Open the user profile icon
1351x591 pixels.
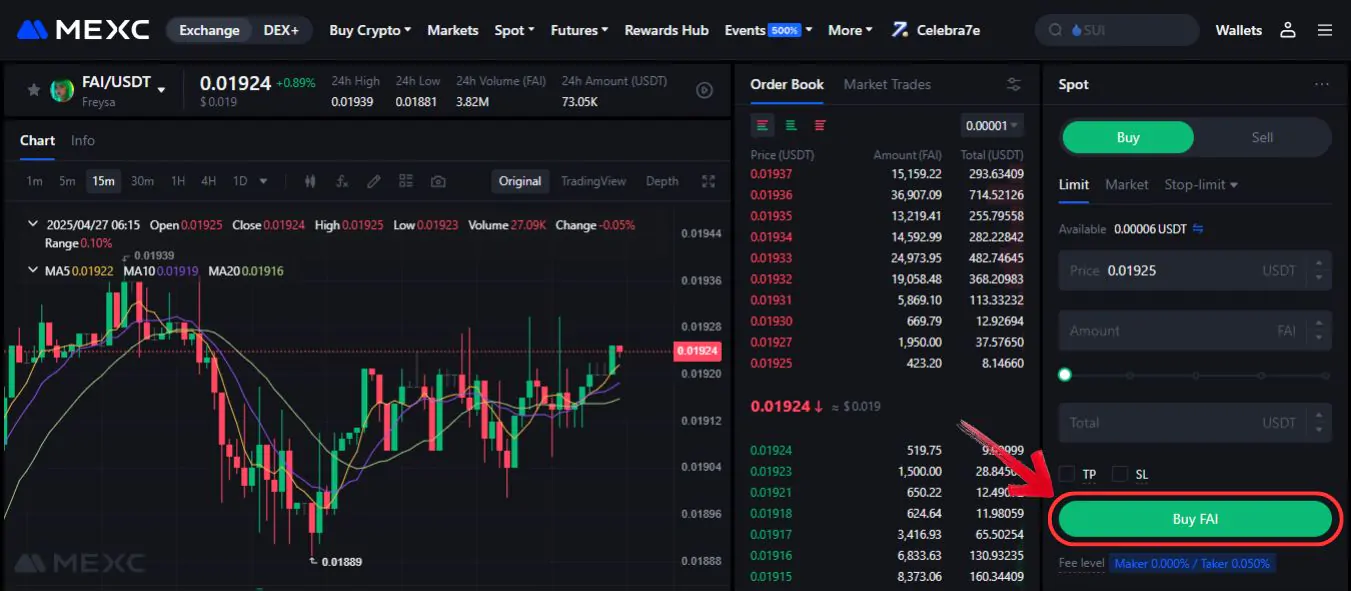[1288, 30]
